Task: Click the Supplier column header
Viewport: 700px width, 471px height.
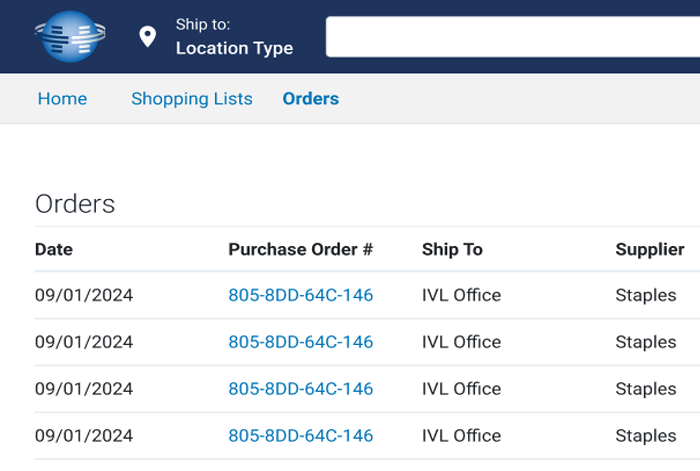Action: 650,249
